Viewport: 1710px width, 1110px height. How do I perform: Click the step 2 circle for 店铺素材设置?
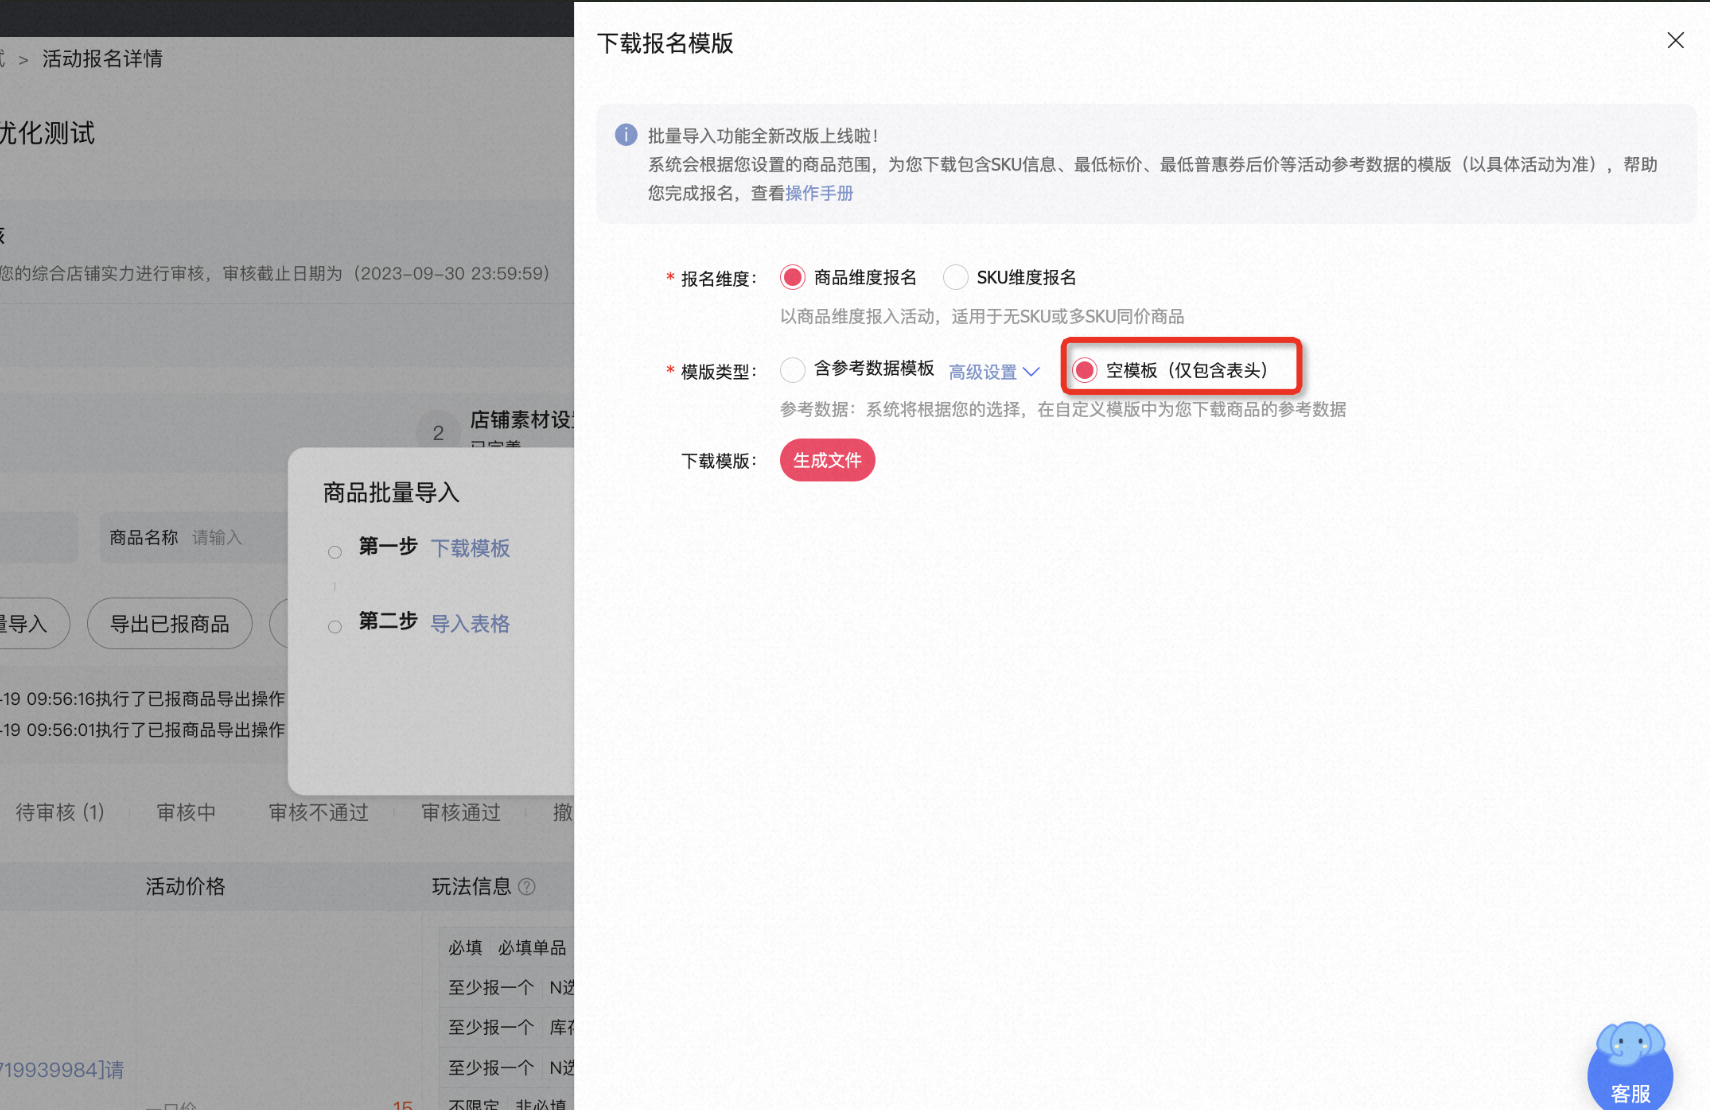pos(438,433)
